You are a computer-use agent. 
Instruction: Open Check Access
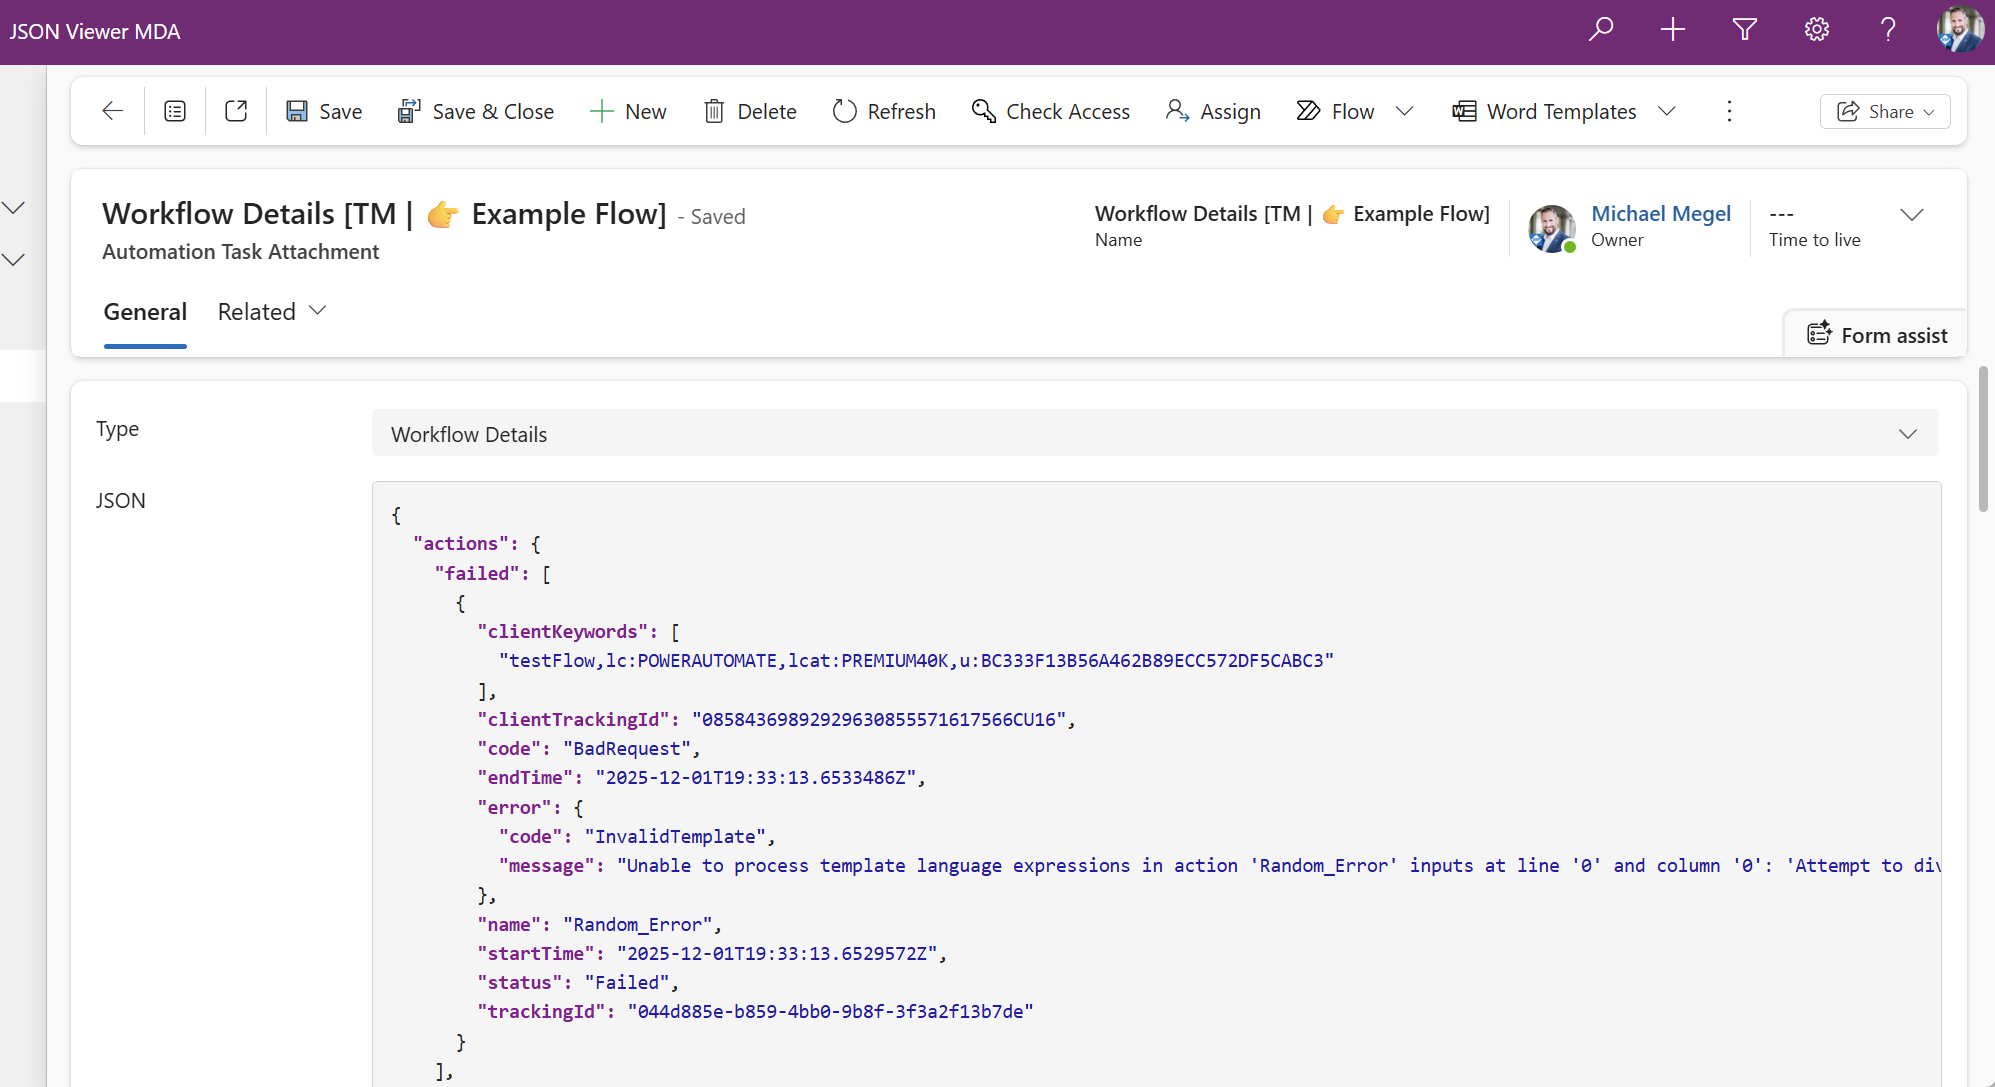click(x=1051, y=111)
